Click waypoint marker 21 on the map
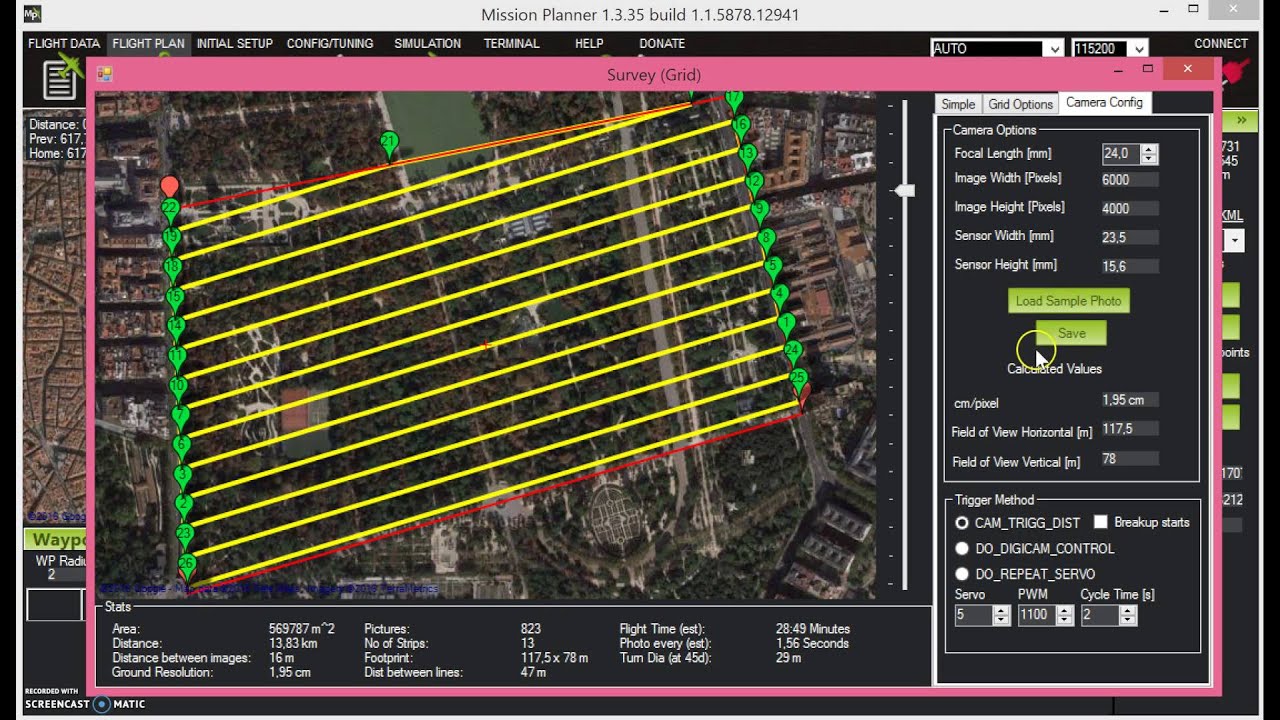Image resolution: width=1280 pixels, height=720 pixels. coord(390,145)
